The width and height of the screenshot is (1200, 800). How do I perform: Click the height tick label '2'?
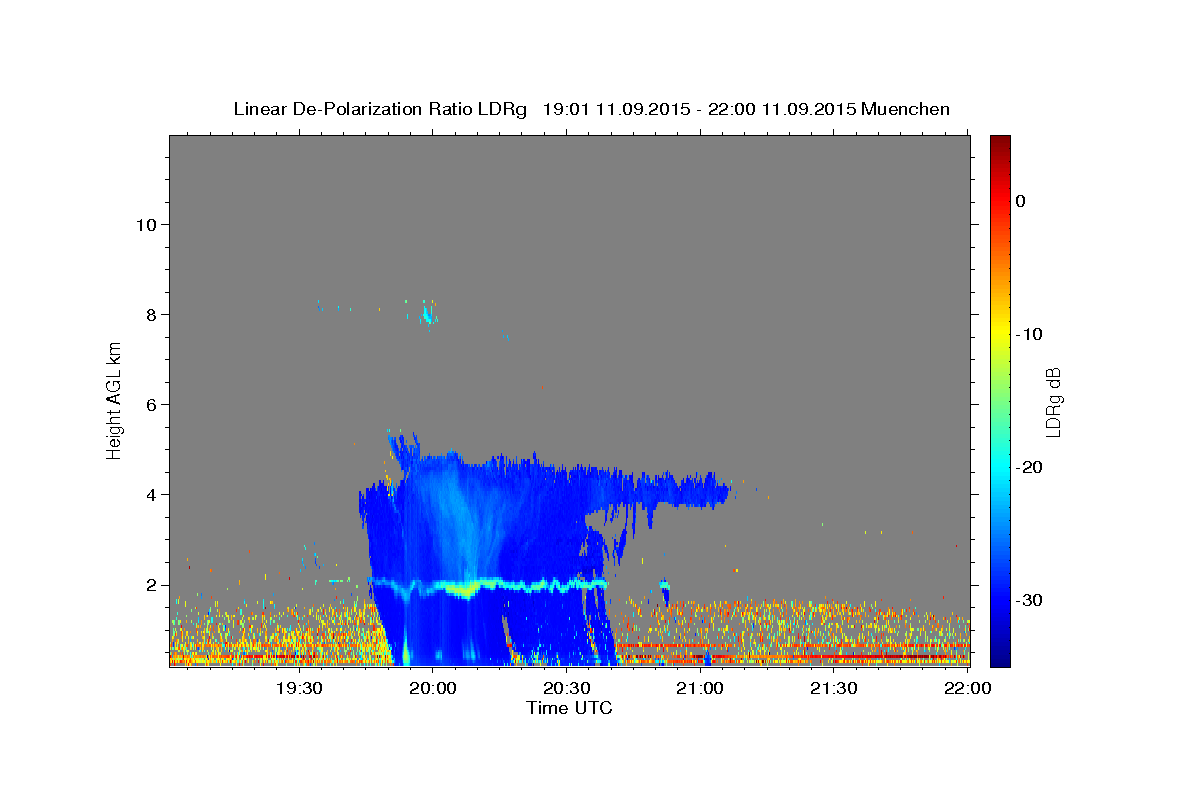pos(149,585)
